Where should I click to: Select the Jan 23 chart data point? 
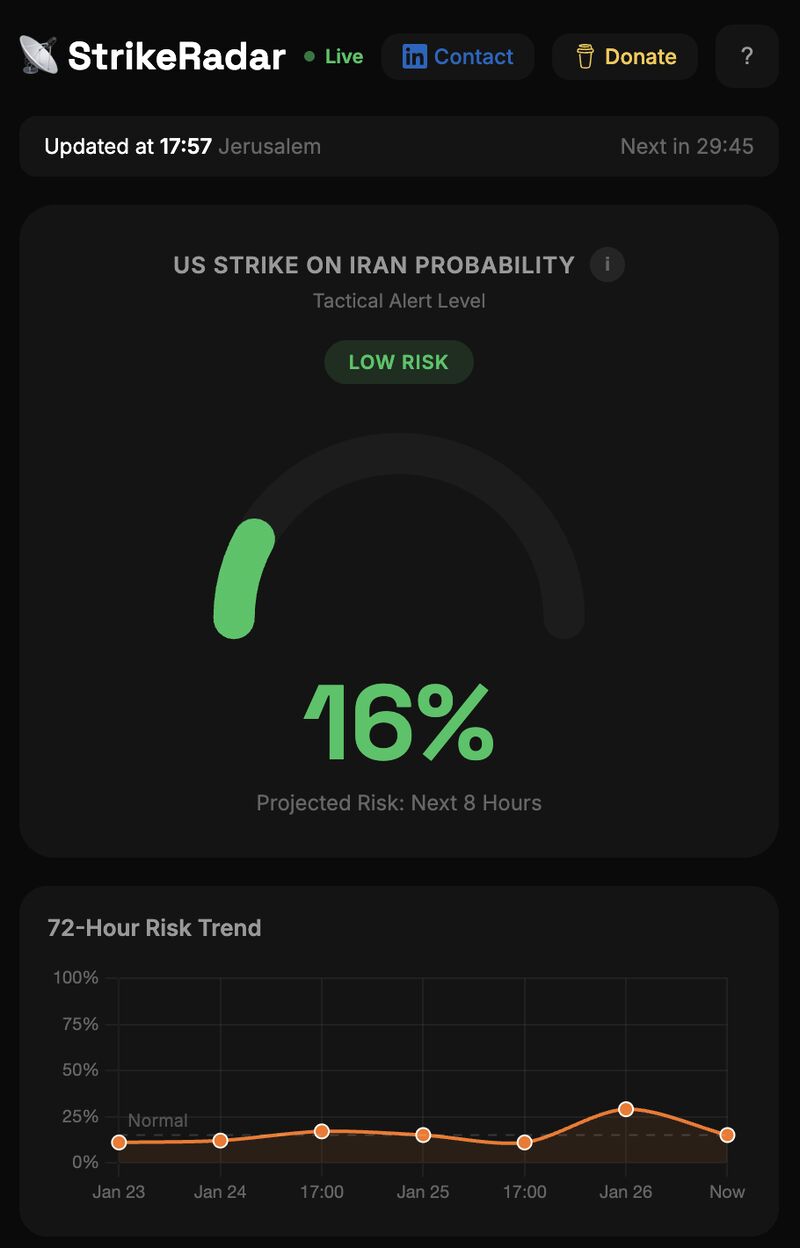[x=119, y=1142]
